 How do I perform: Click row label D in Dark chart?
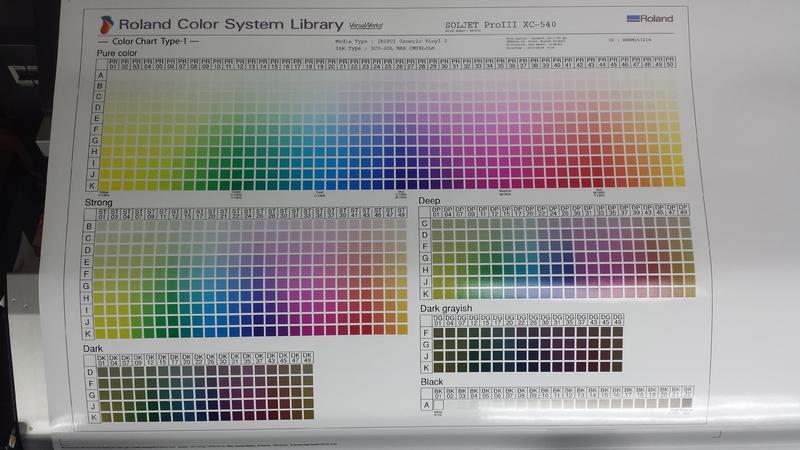[x=90, y=372]
